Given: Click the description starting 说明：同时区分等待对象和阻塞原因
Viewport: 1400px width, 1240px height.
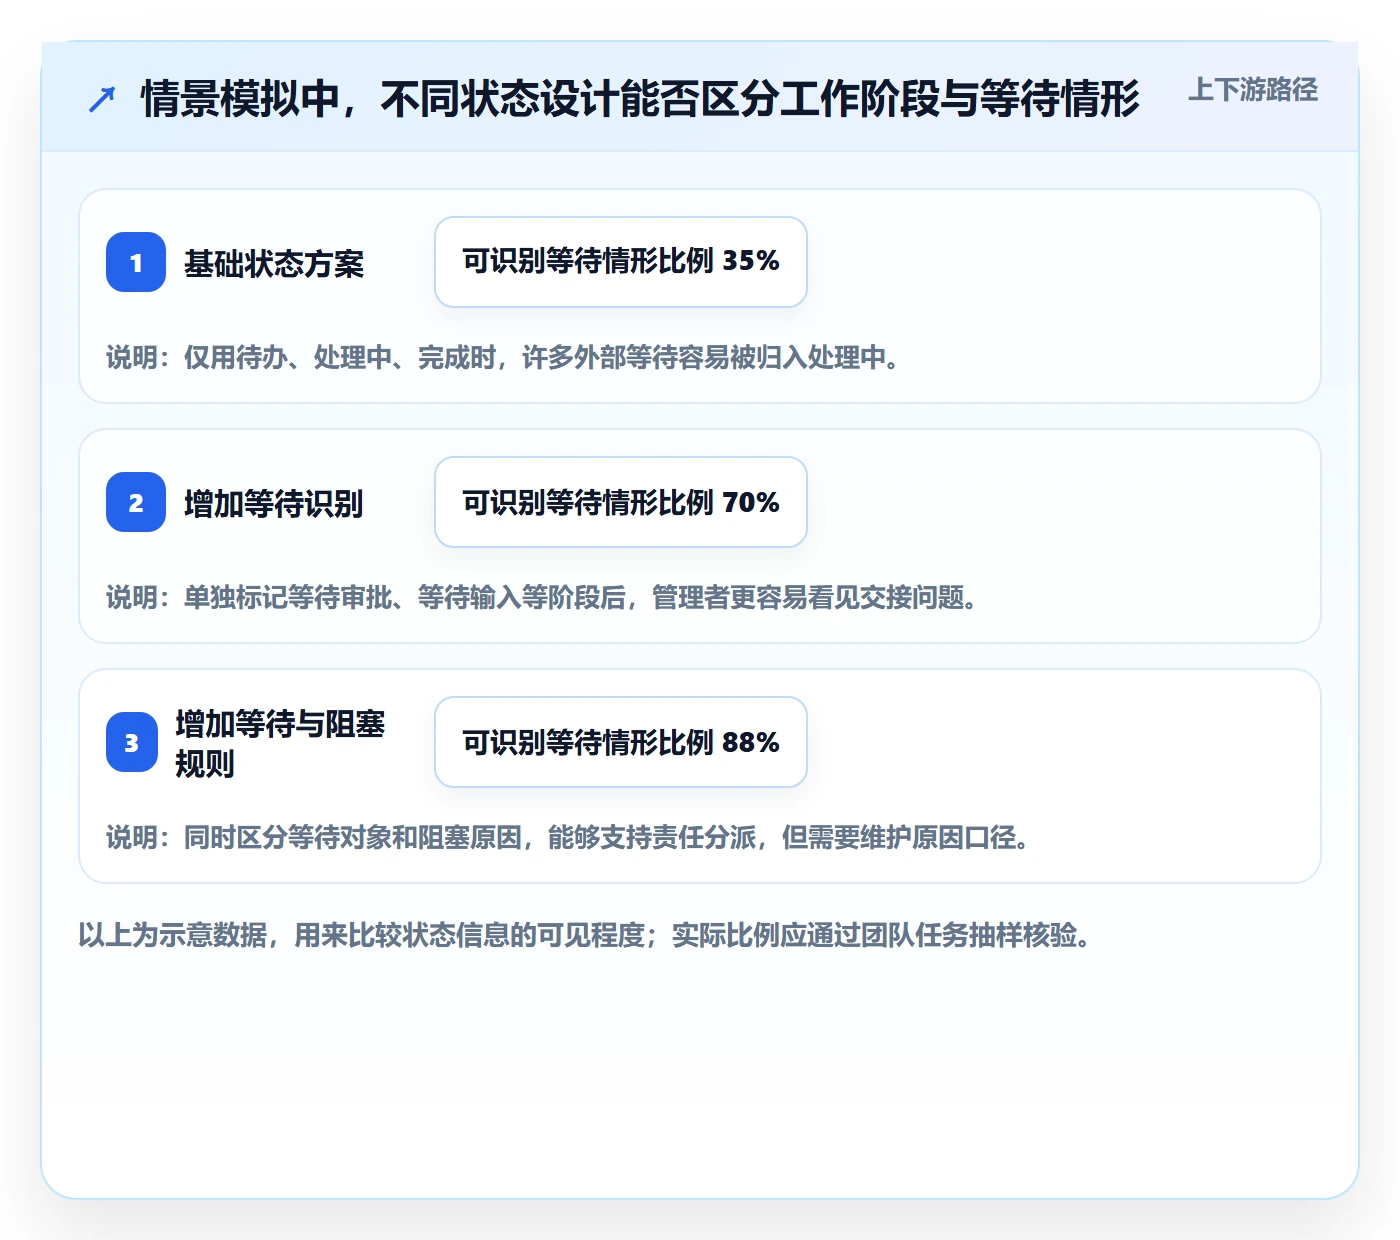Looking at the screenshot, I should 568,837.
